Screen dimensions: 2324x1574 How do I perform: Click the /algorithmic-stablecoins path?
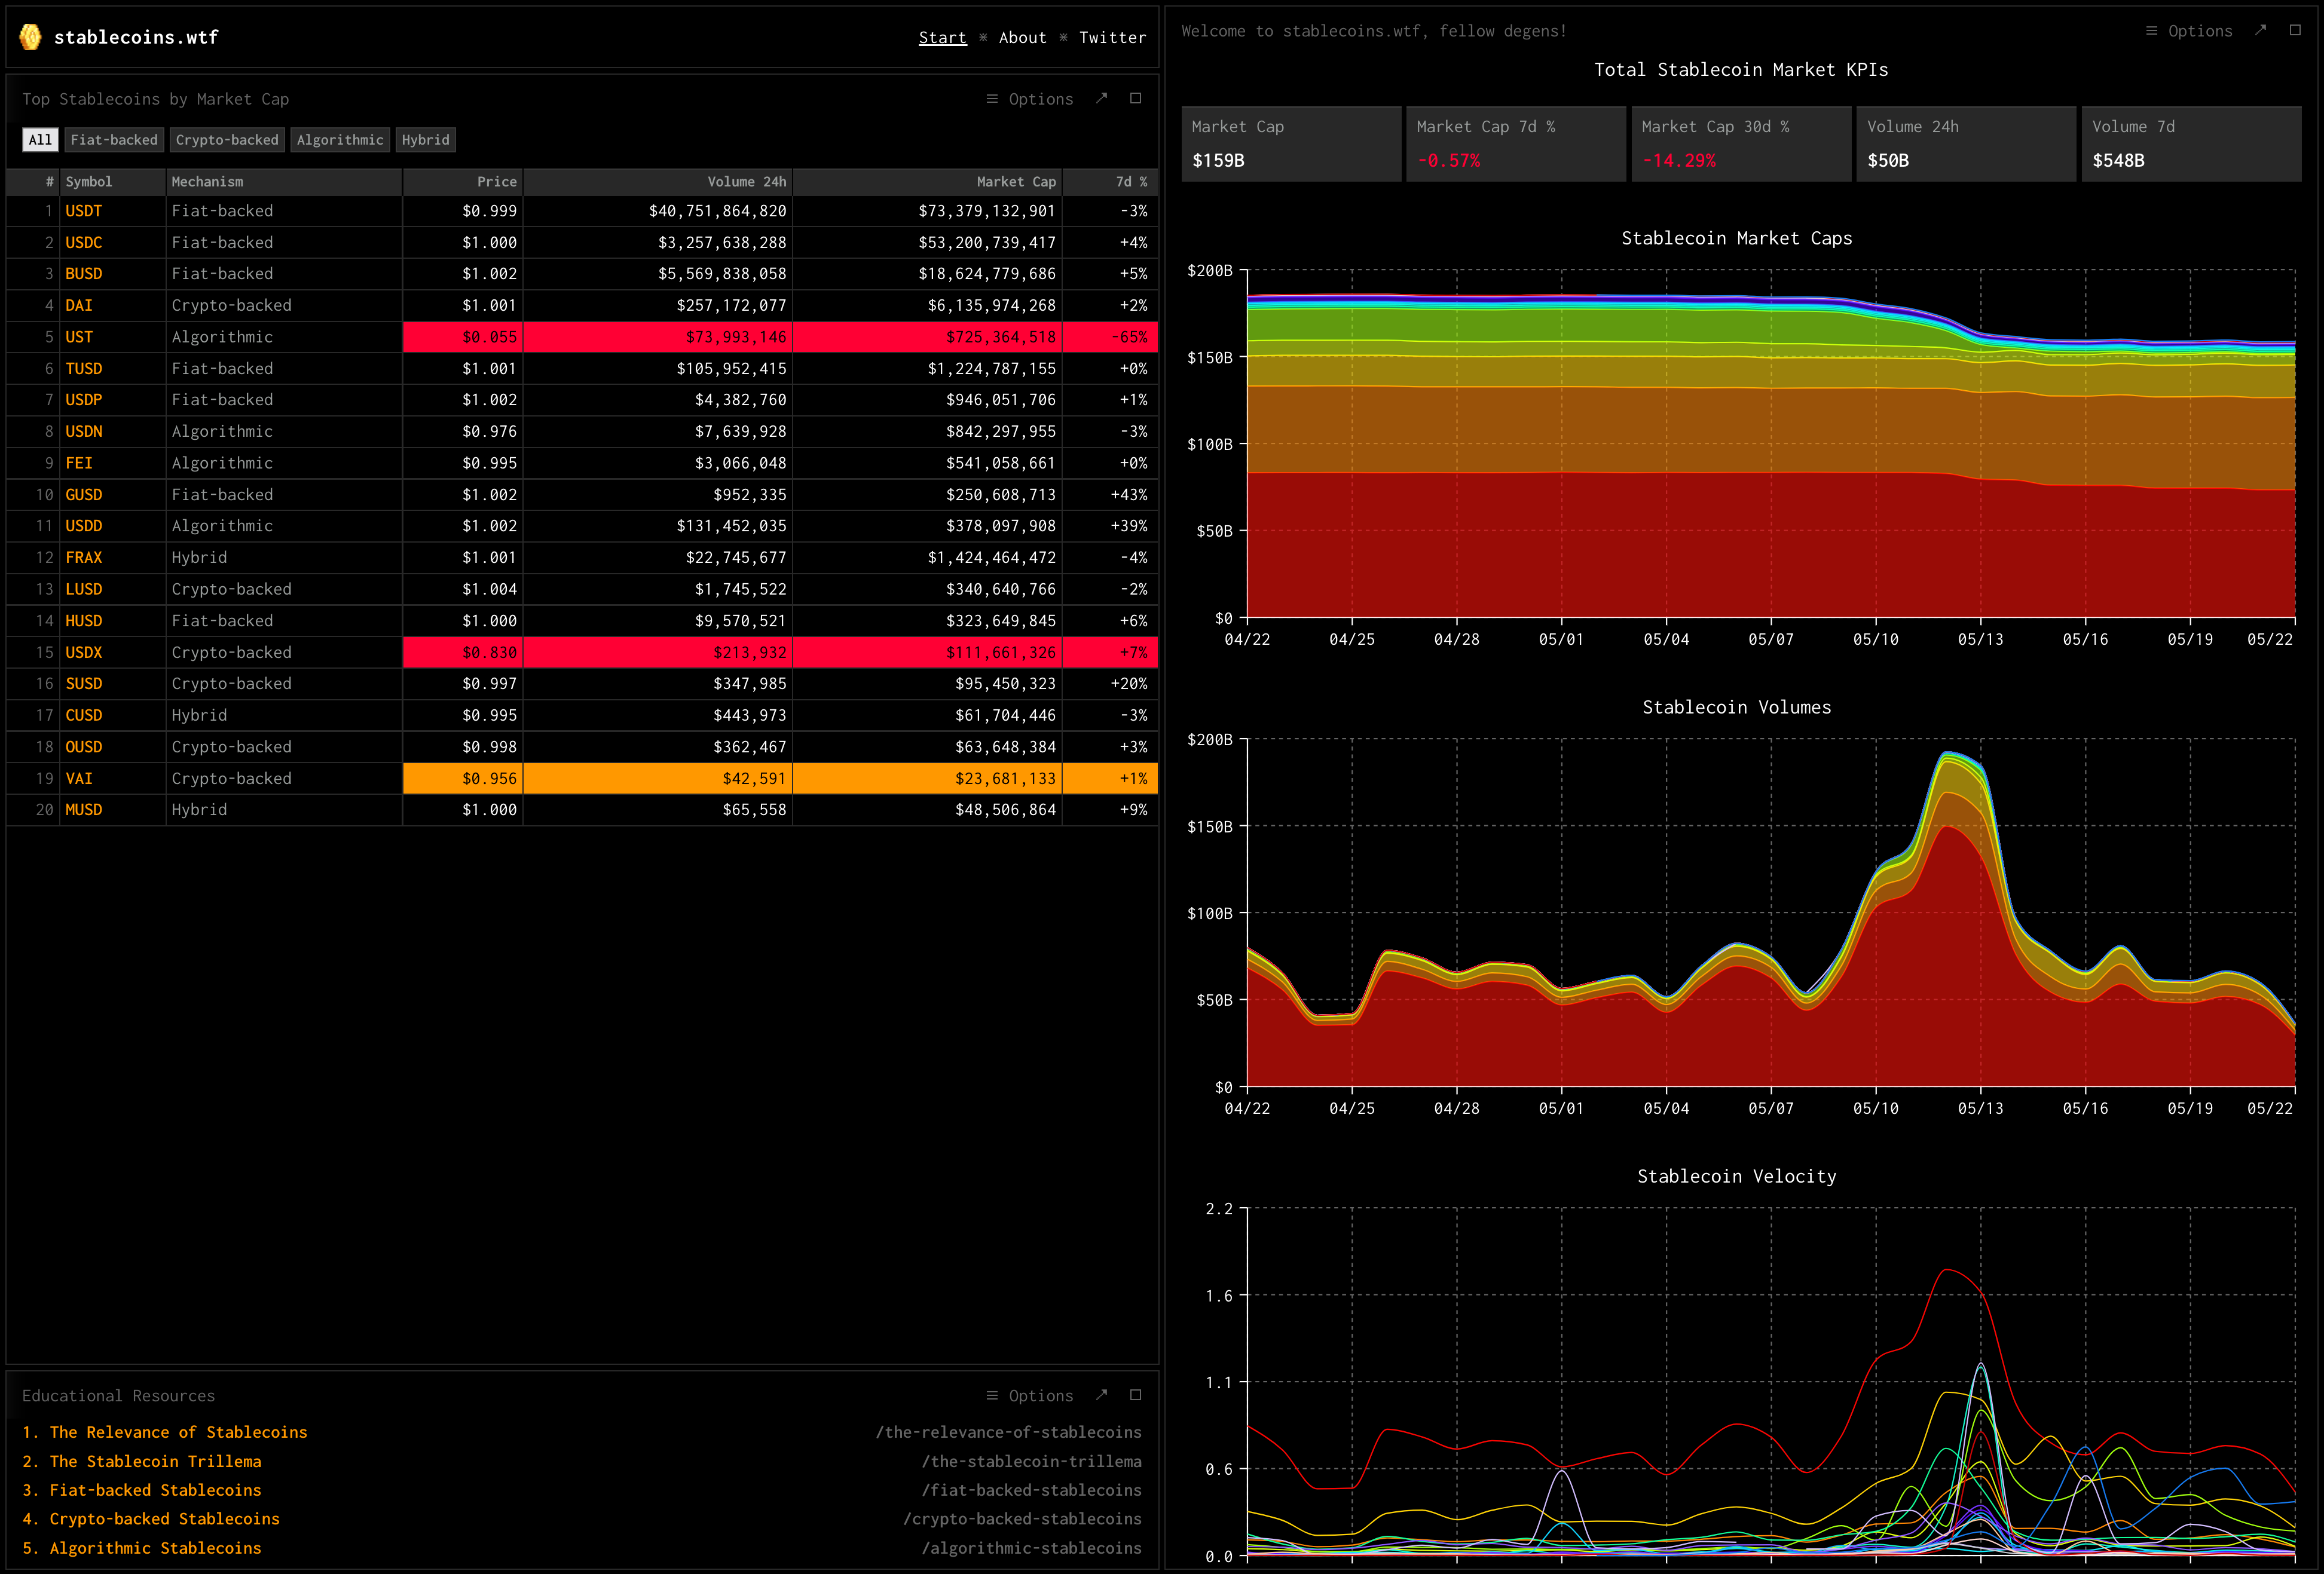(1031, 1548)
